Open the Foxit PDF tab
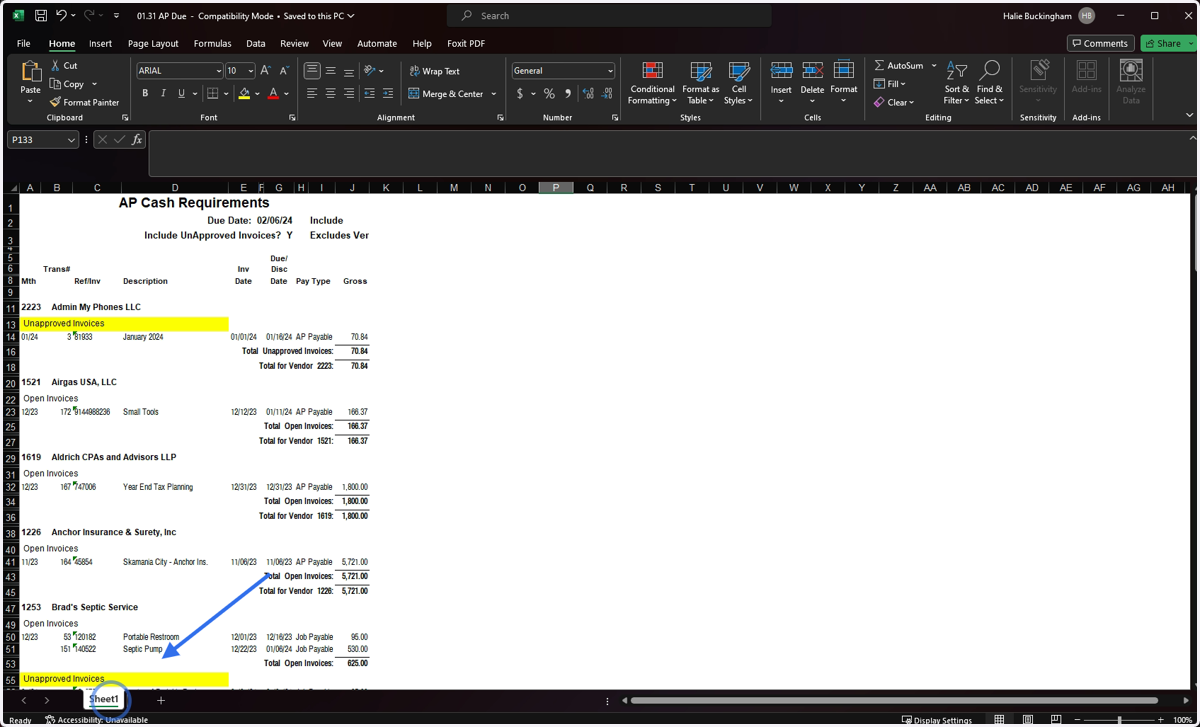Viewport: 1200px width, 727px height. tap(466, 44)
